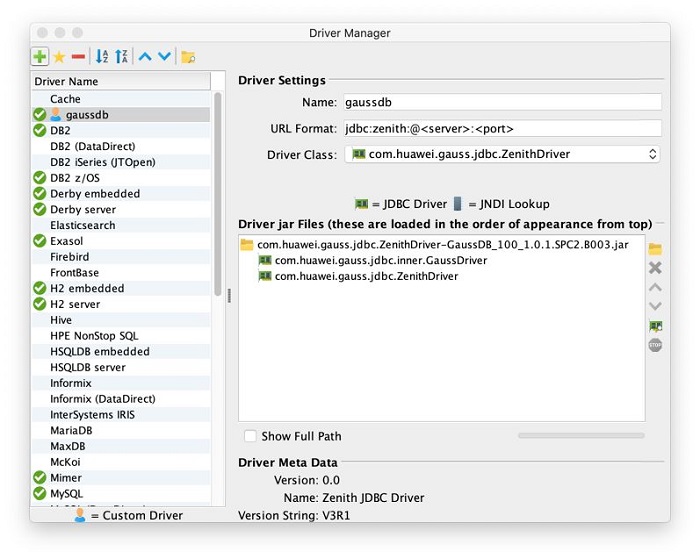
Task: Select the FrontBase driver
Action: (x=121, y=272)
